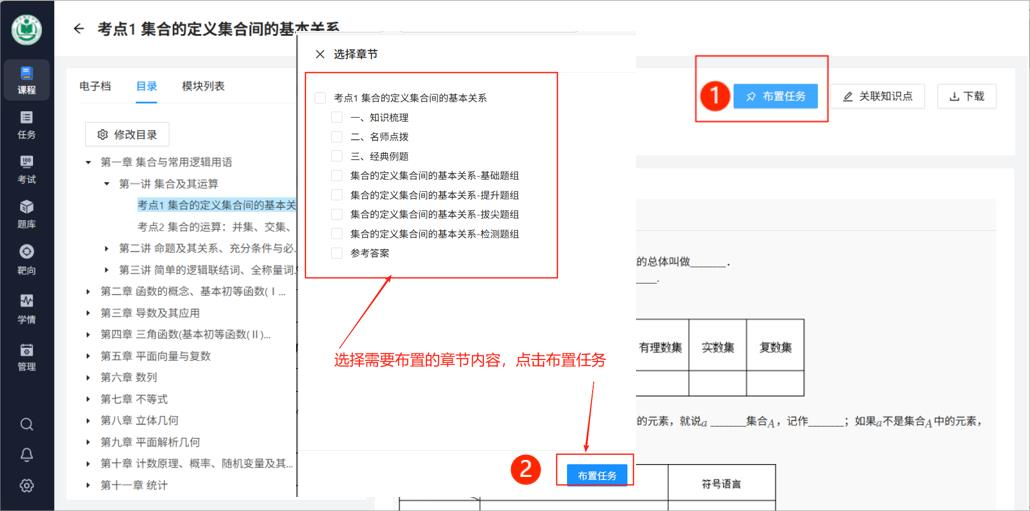This screenshot has height=511, width=1030.
Task: Click the 复数集 table cell
Action: coord(775,348)
